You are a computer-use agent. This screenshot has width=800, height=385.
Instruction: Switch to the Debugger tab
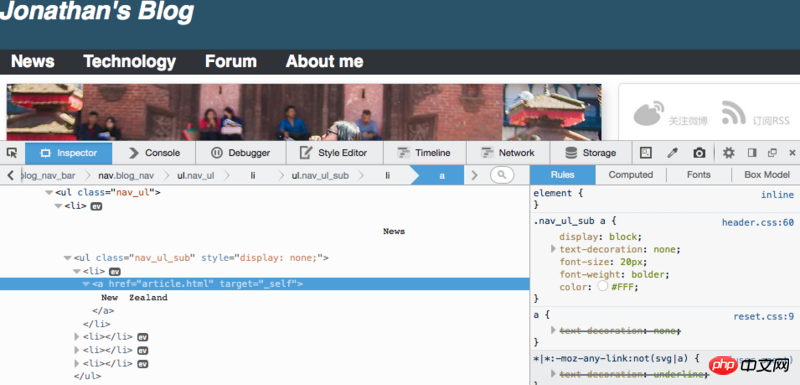pos(241,153)
